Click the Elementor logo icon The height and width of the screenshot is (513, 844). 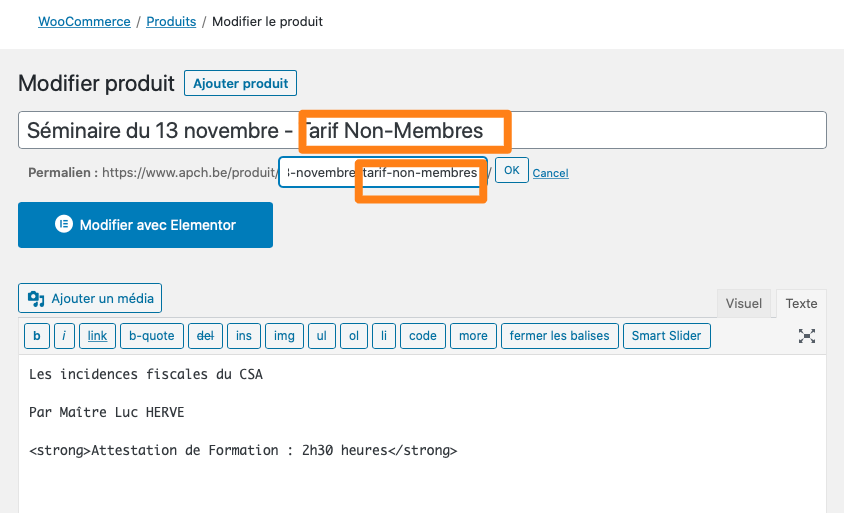(x=64, y=224)
